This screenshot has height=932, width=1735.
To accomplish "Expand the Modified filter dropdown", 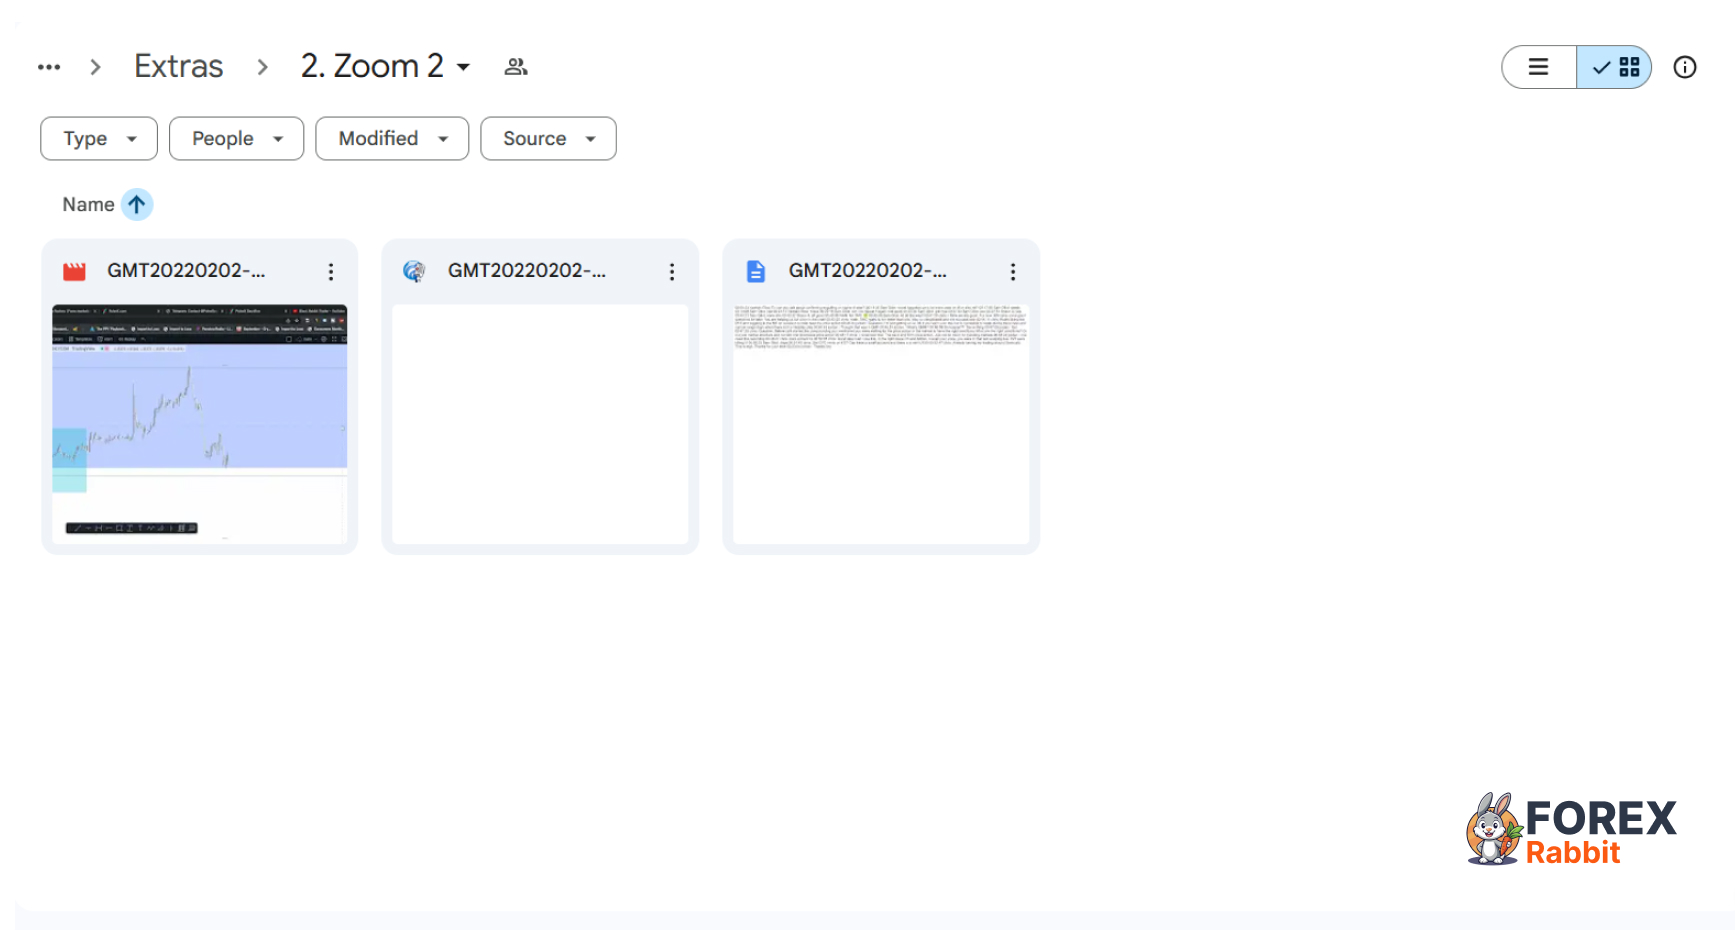I will coord(392,139).
